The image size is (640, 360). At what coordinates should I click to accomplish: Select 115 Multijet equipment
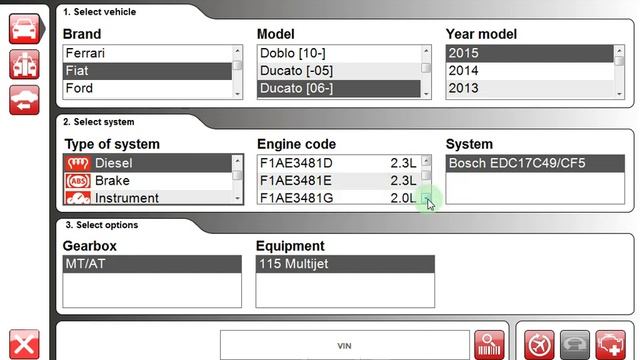[x=345, y=264]
